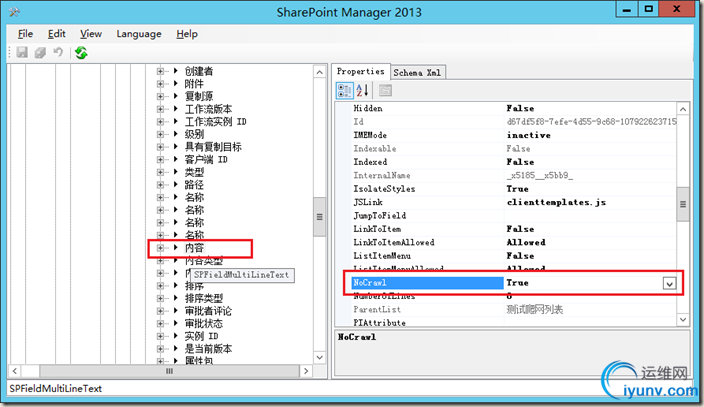Select the 路径 field in tree

coord(194,185)
